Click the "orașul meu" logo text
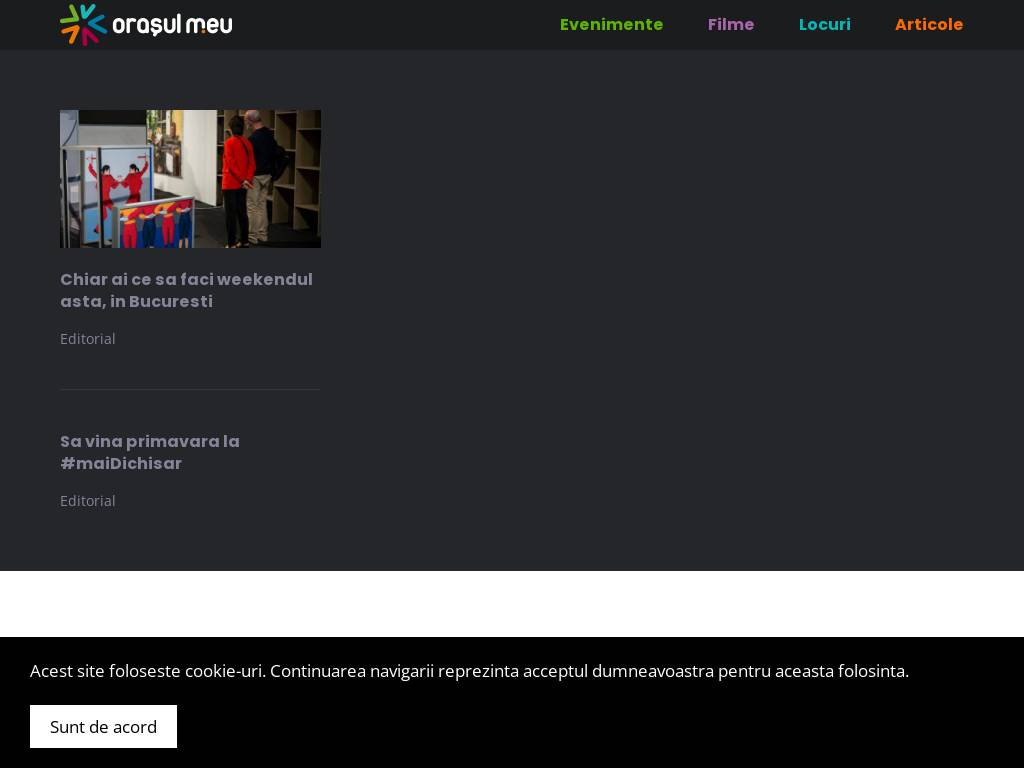 pos(172,24)
